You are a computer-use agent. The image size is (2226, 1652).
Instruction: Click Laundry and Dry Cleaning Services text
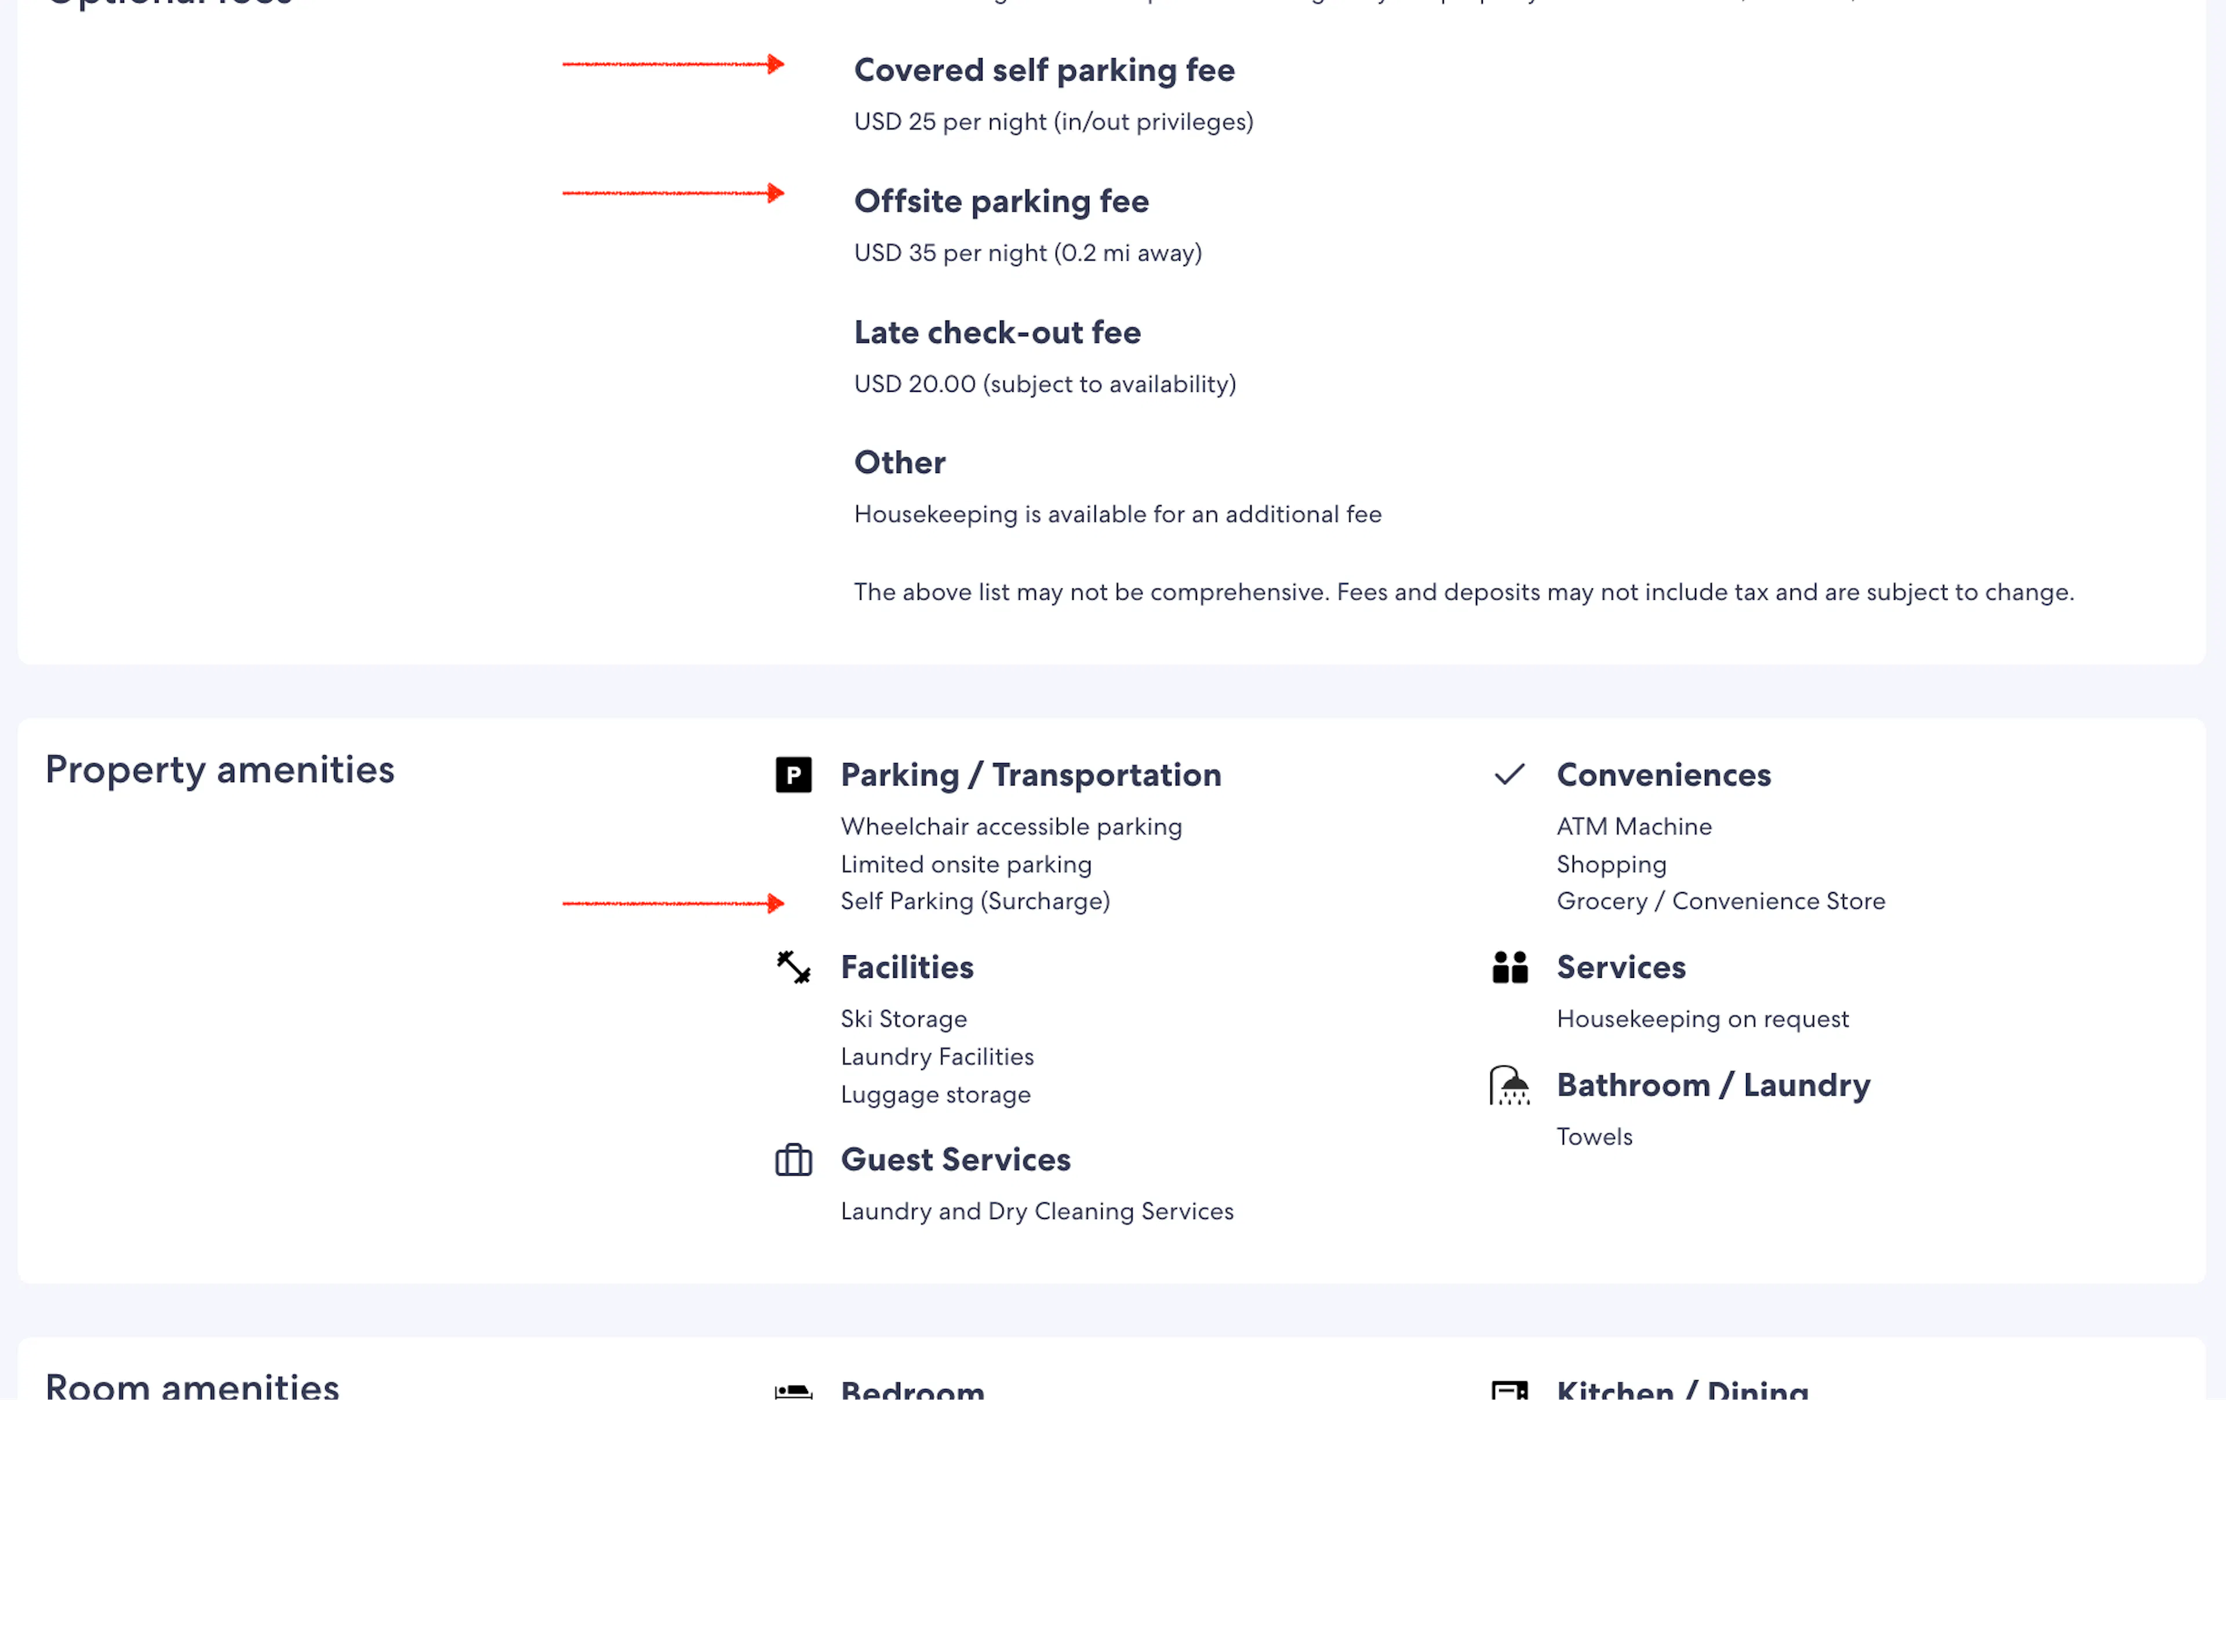(1037, 1211)
